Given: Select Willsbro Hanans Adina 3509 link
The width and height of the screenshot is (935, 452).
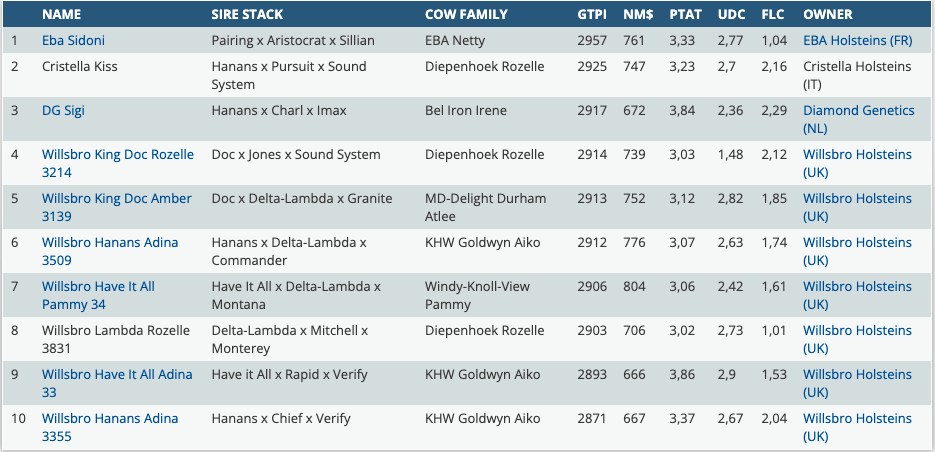Looking at the screenshot, I should click(110, 243).
